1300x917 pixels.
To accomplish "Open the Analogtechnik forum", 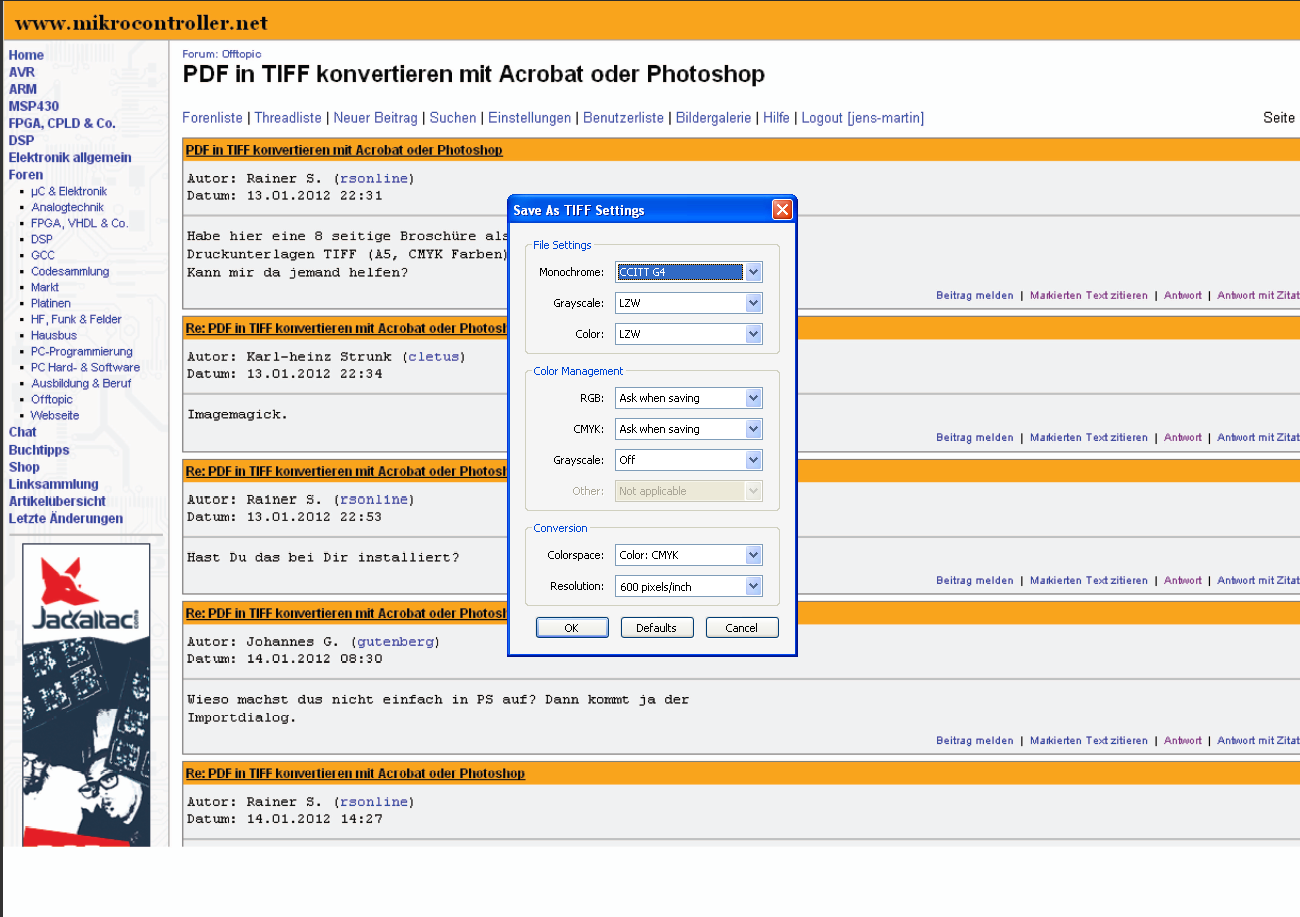I will 67,207.
